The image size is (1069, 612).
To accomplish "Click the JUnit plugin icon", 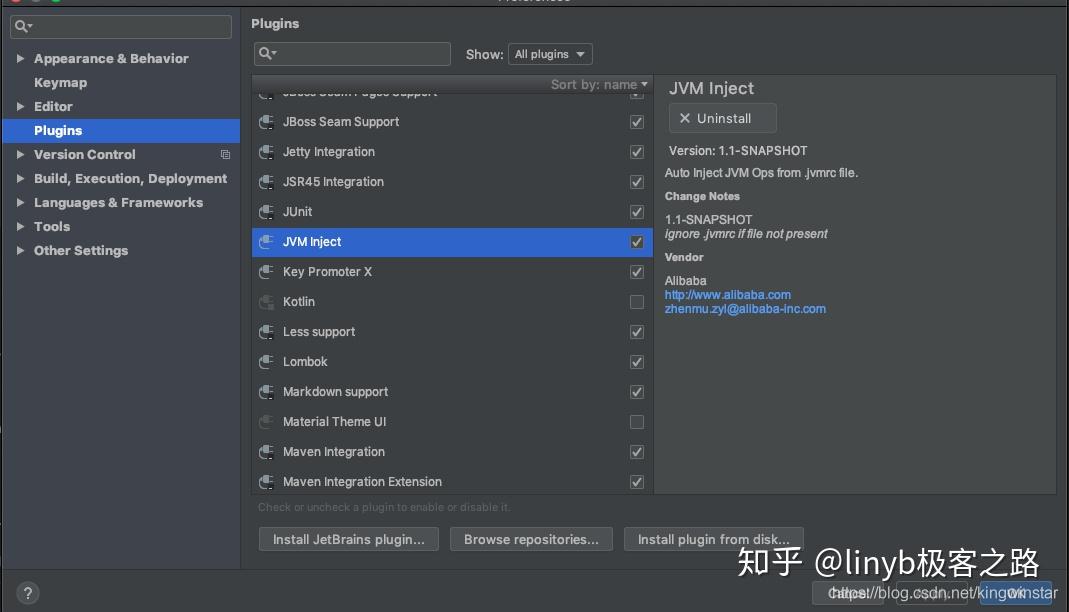I will [x=267, y=212].
